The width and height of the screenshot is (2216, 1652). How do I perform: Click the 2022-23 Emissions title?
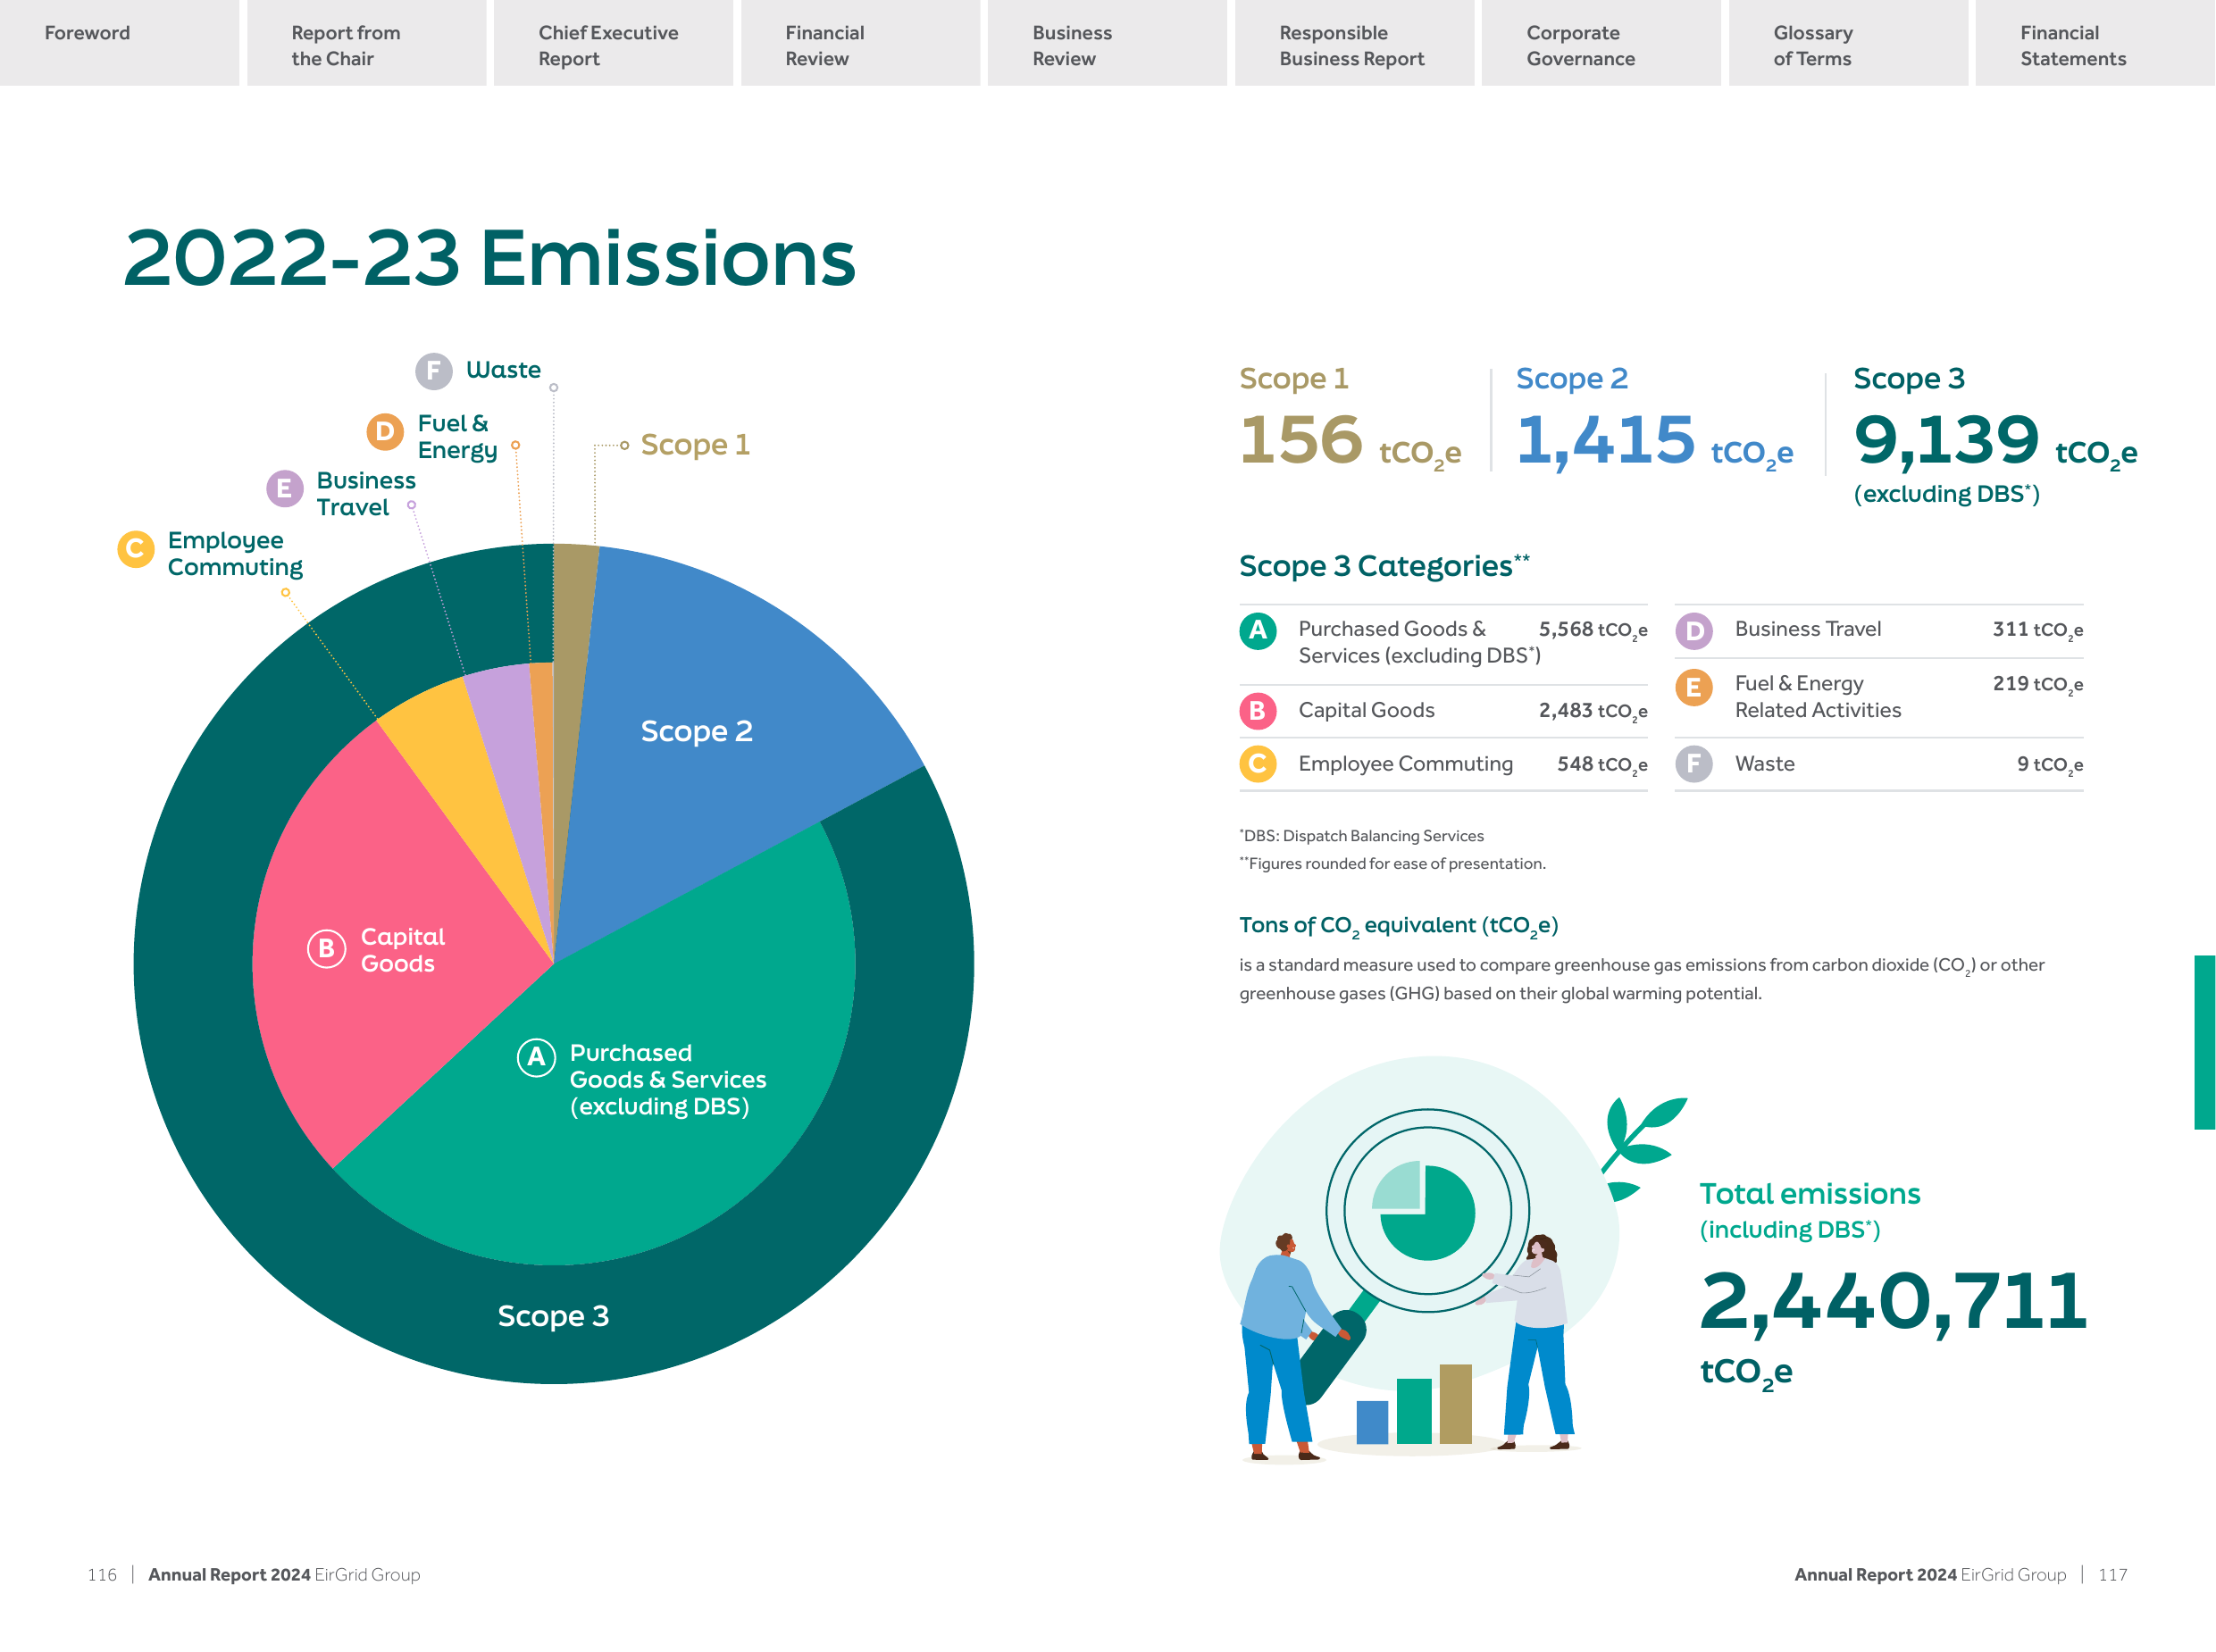point(489,258)
